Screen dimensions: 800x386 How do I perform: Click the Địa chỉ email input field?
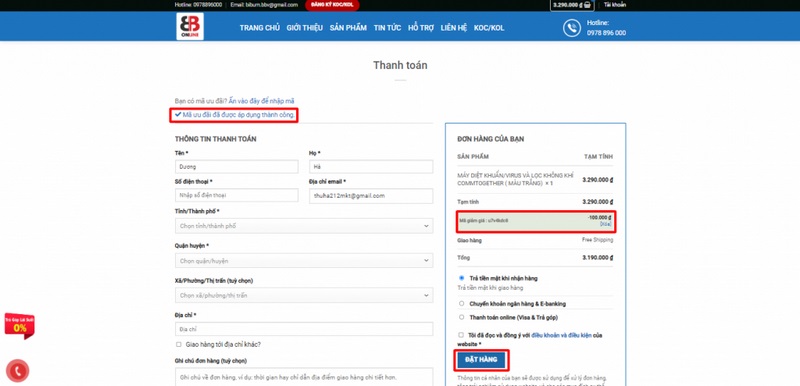(371, 196)
